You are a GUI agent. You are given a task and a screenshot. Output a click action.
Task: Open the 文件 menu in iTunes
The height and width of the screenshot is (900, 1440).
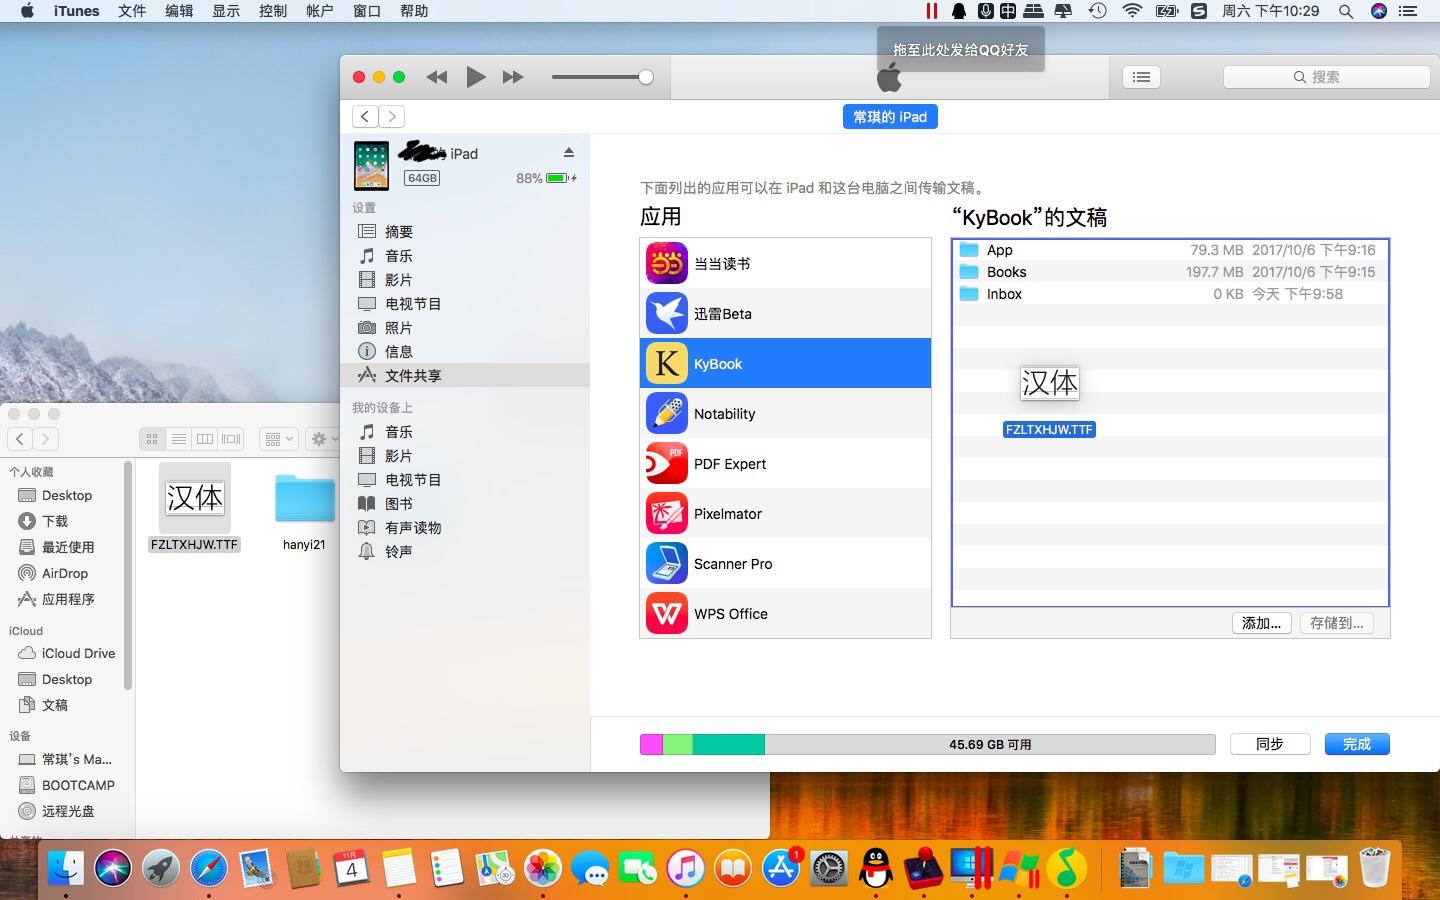(131, 11)
